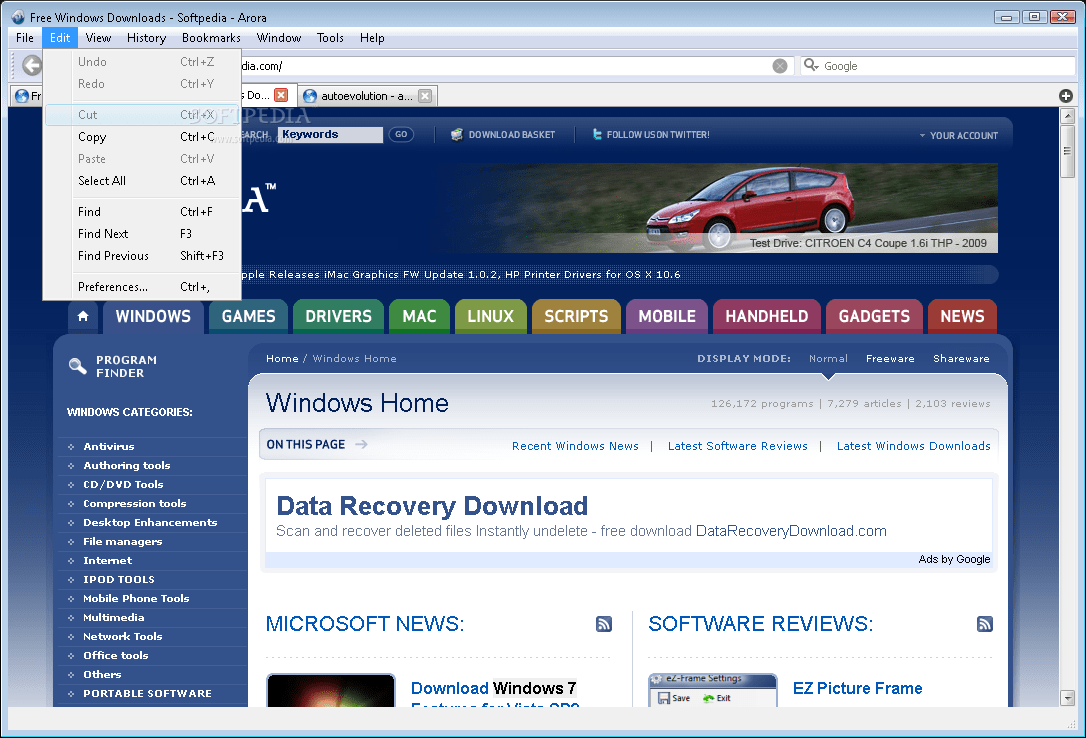This screenshot has height=738, width=1086.
Task: Choose Find Next from the Edit menu
Action: tap(143, 234)
